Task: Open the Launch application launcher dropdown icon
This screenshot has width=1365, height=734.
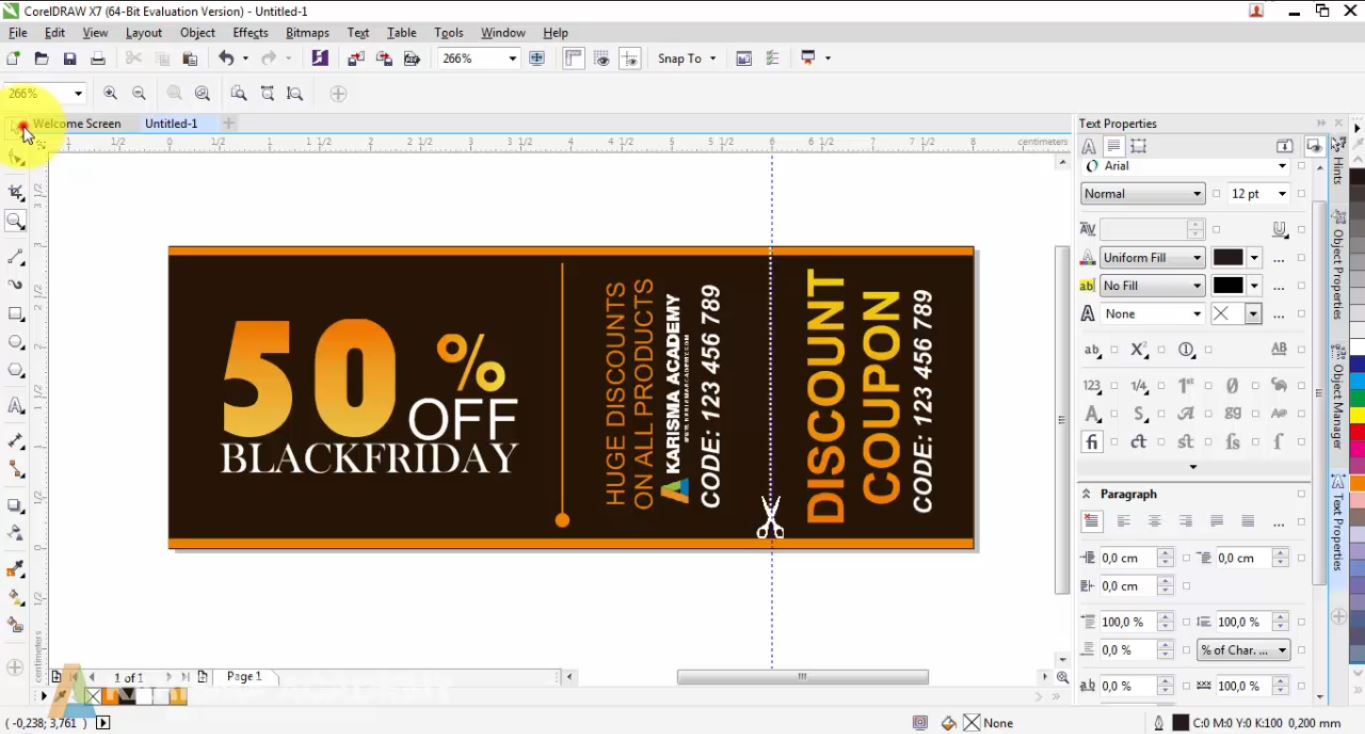Action: tap(816, 59)
